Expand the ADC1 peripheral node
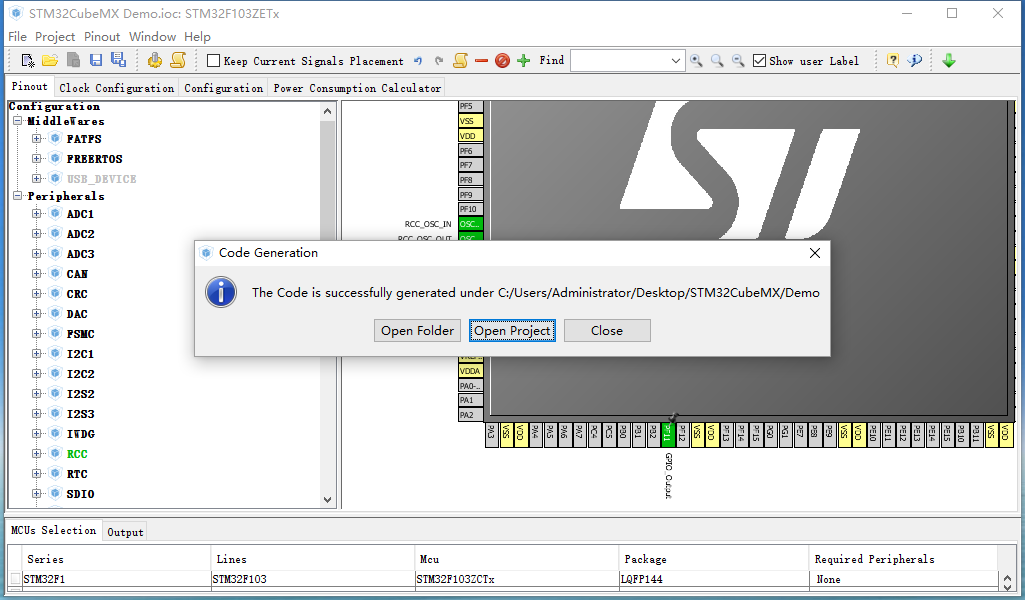The image size is (1025, 600). (x=37, y=214)
